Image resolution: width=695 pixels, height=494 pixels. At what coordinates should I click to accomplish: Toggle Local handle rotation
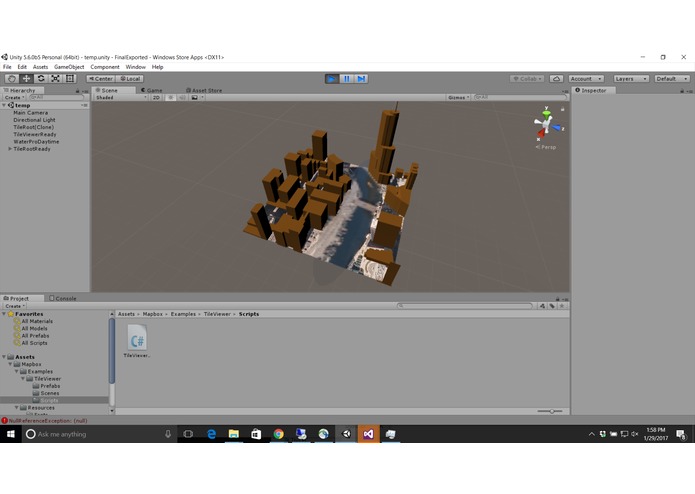point(130,78)
